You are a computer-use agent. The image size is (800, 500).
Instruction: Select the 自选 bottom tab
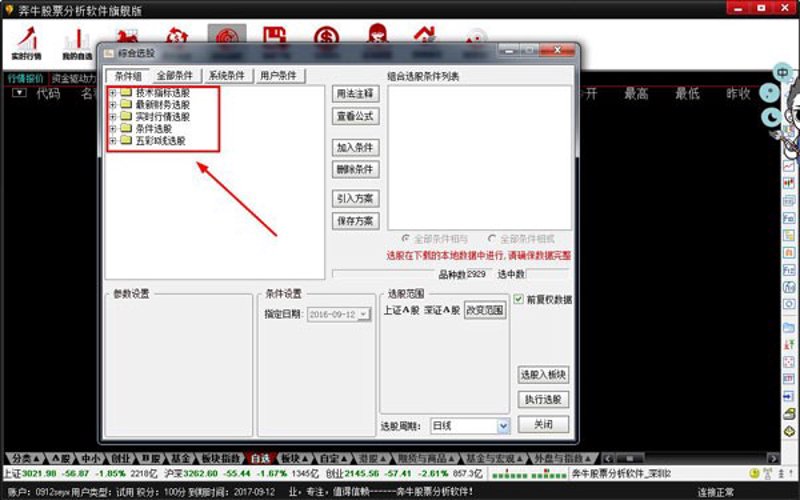click(261, 458)
